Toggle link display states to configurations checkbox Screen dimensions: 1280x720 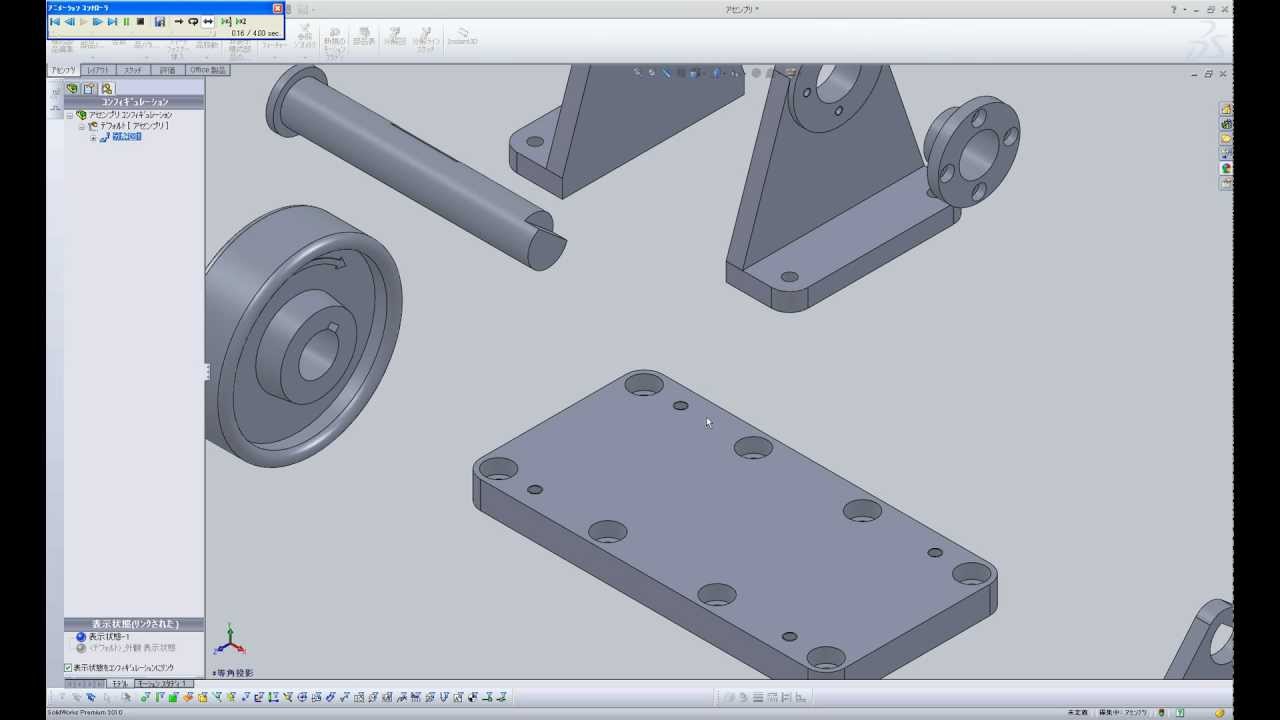click(x=68, y=668)
